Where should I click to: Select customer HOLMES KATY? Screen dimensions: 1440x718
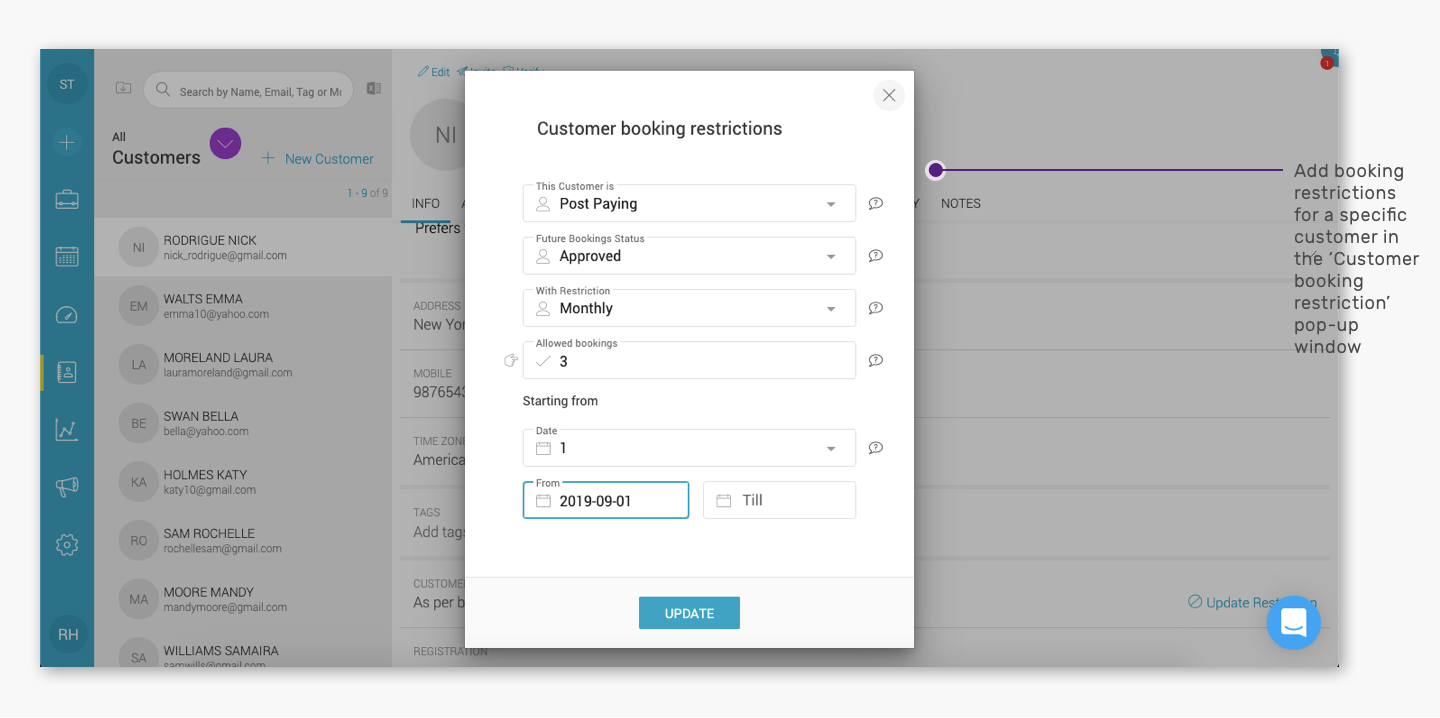click(x=243, y=482)
